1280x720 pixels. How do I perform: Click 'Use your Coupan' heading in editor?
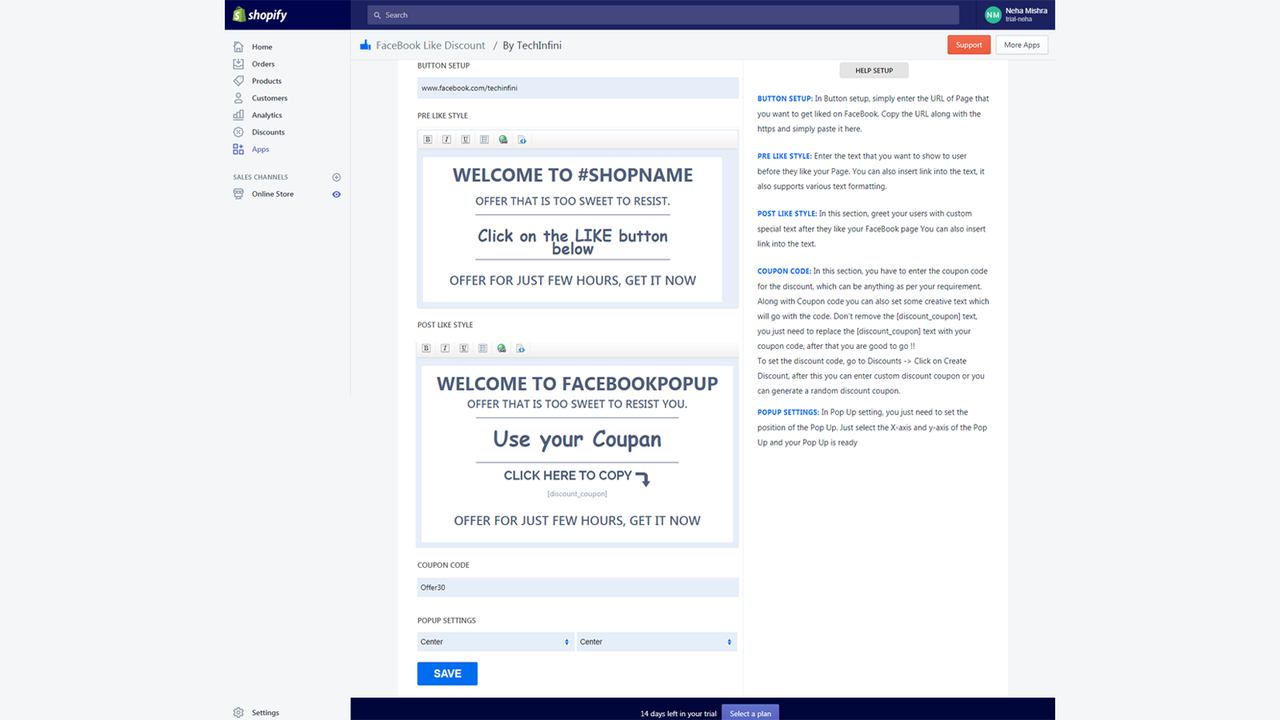coord(577,439)
